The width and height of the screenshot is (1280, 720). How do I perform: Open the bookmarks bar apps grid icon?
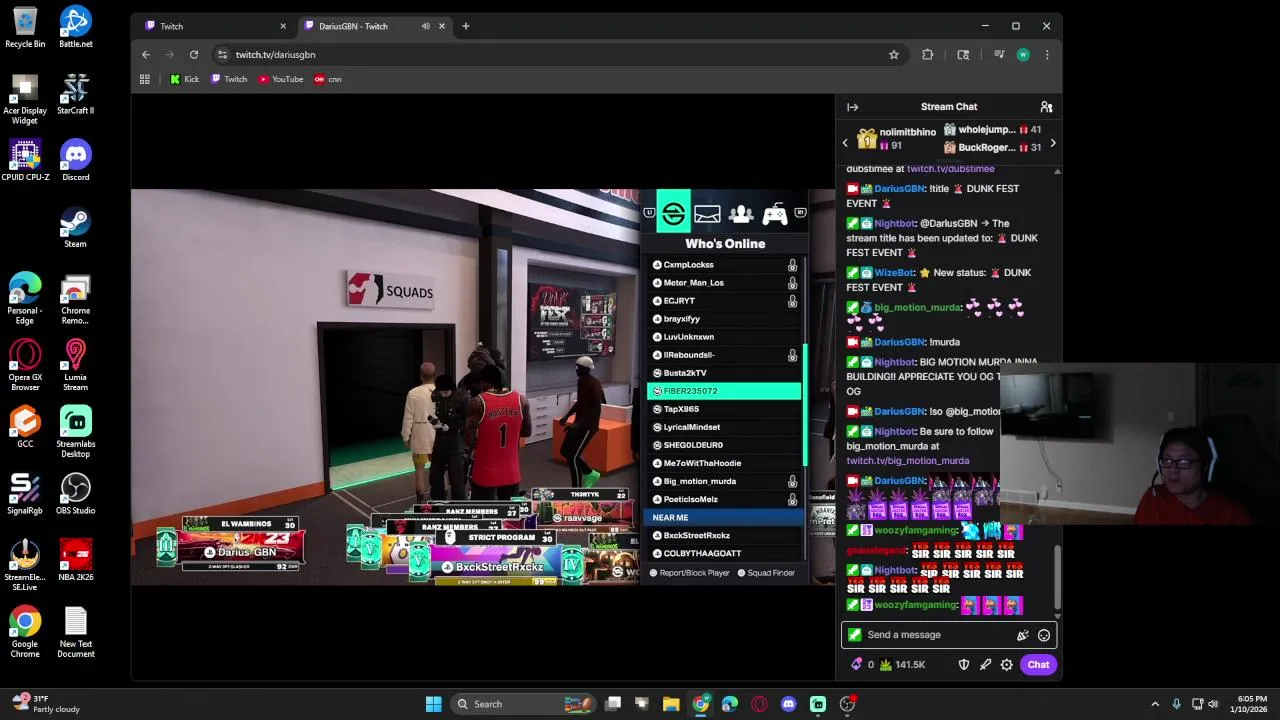[x=145, y=79]
